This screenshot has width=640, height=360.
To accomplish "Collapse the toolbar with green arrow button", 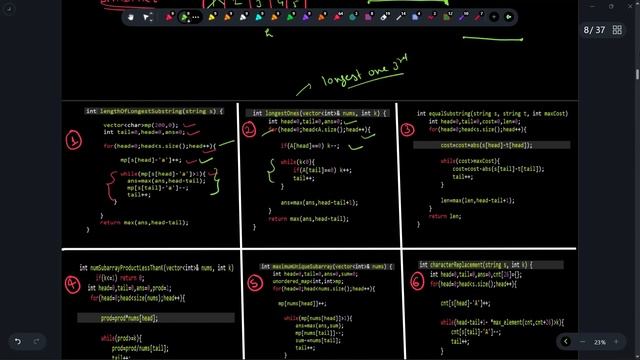I will click(x=509, y=17).
